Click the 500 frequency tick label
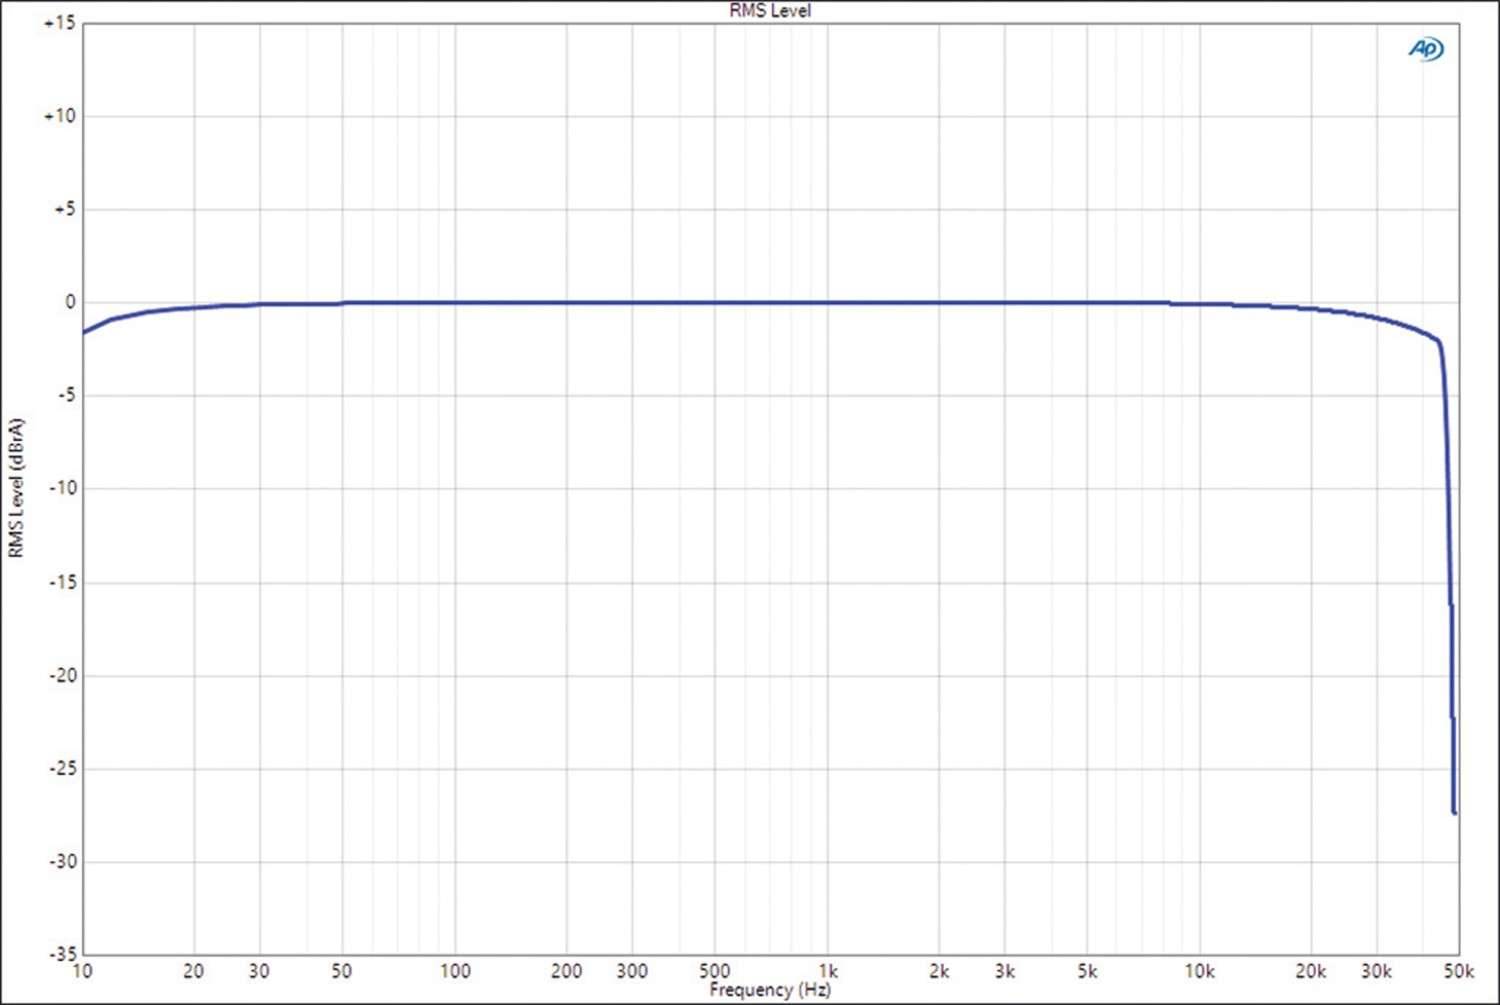Image resolution: width=1500 pixels, height=1005 pixels. click(714, 971)
